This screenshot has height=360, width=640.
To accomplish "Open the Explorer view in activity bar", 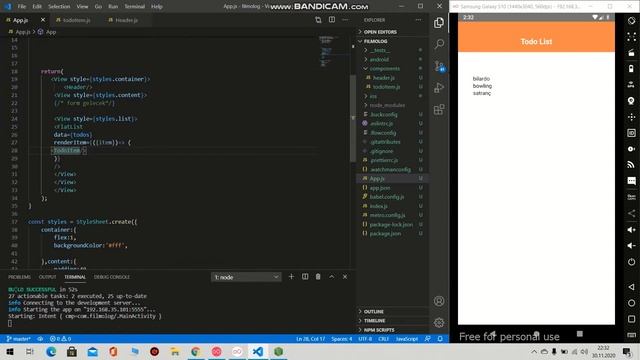I will tap(439, 23).
